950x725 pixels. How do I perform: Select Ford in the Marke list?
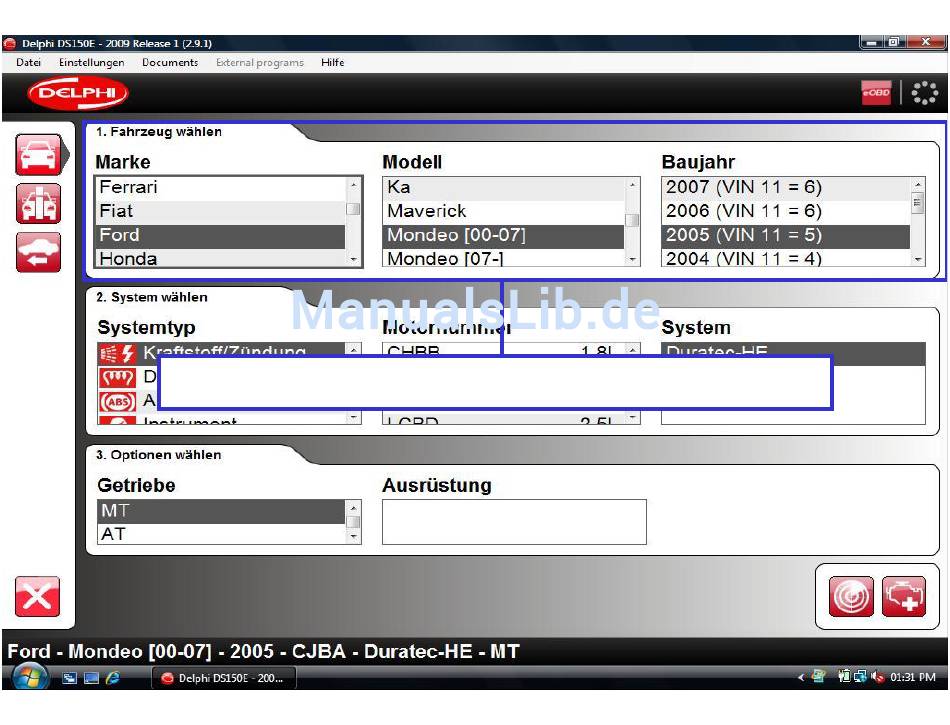coord(221,236)
